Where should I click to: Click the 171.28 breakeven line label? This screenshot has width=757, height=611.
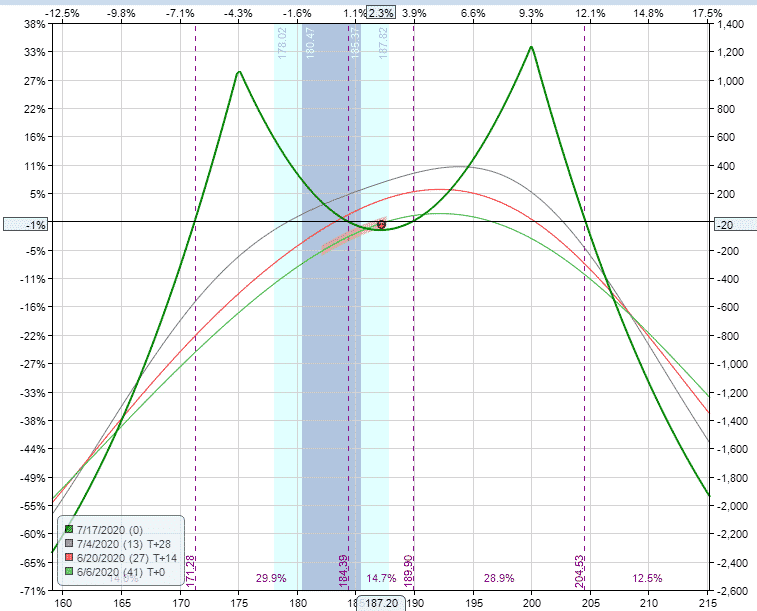tap(190, 570)
